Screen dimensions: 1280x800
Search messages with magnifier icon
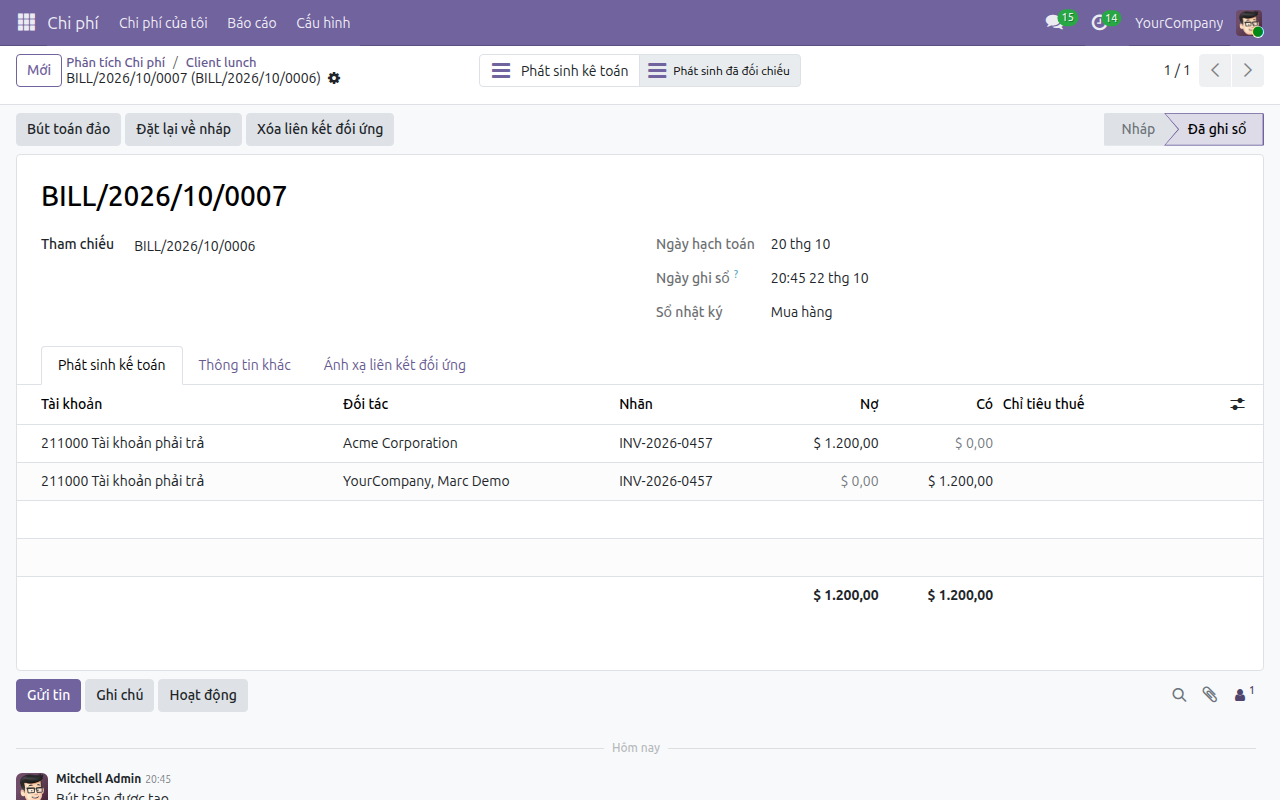(x=1179, y=695)
